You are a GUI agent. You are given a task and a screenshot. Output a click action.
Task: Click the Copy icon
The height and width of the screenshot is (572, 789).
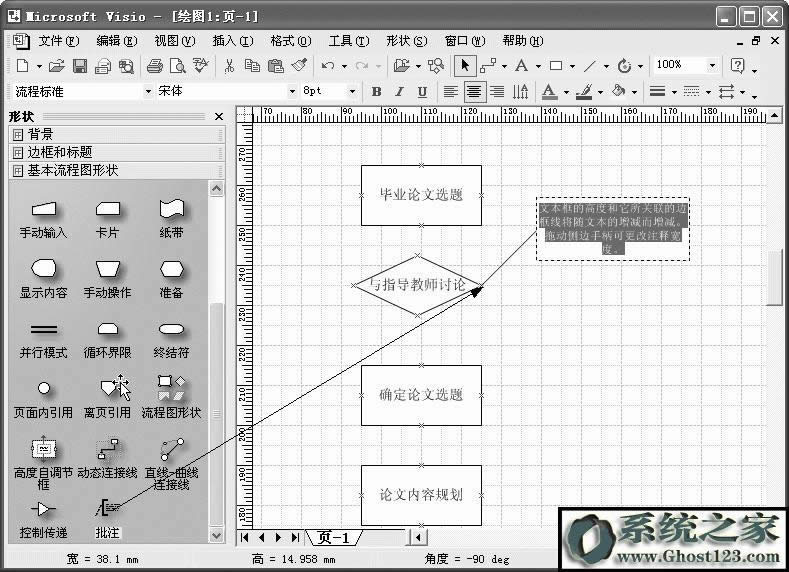[252, 65]
